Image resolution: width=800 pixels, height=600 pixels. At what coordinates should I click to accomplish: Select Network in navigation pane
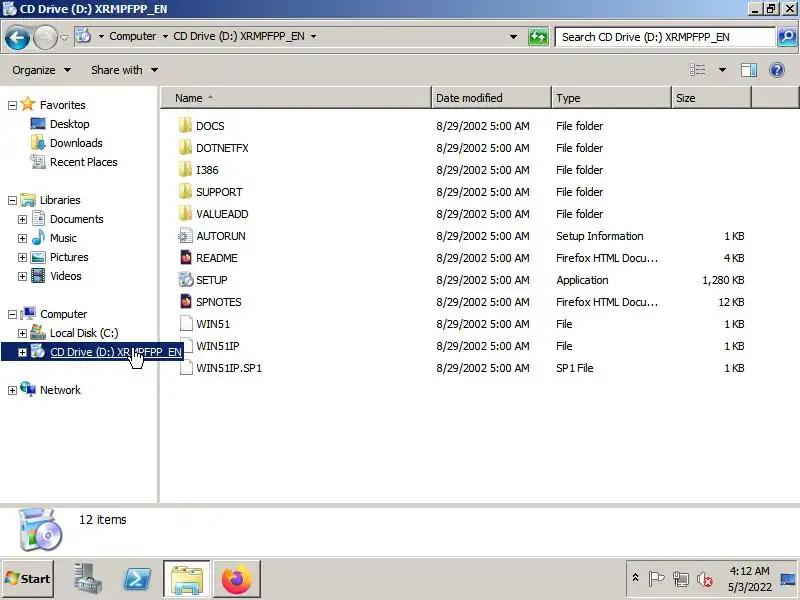[x=60, y=390]
